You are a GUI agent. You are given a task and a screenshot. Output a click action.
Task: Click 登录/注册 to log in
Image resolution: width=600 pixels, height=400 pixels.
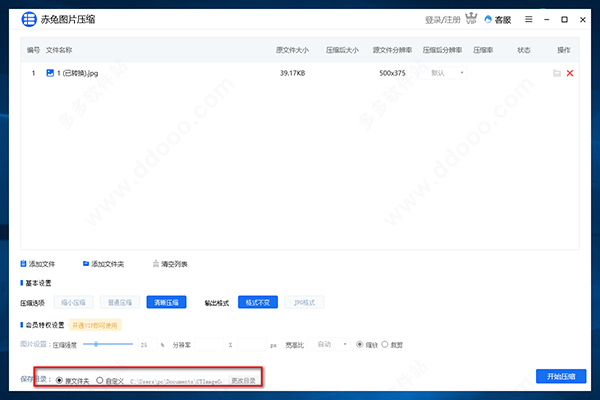443,20
